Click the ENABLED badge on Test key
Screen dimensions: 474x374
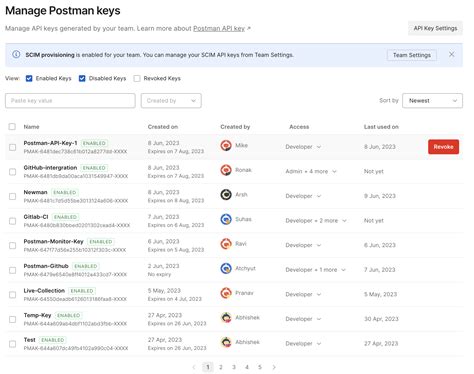[53, 340]
